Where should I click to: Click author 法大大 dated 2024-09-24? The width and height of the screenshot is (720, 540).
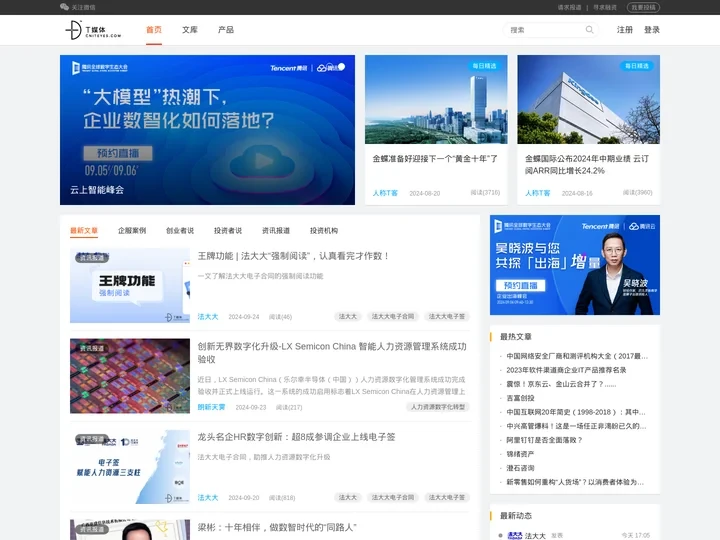[x=208, y=317]
